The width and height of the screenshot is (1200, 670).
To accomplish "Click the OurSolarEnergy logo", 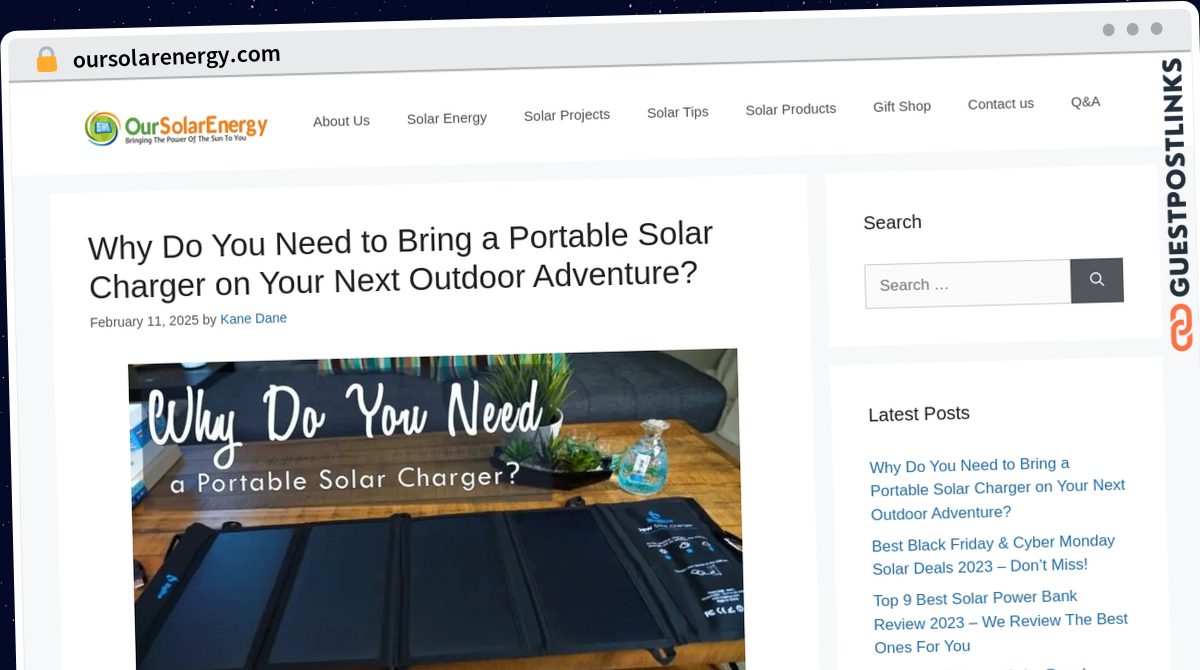I will tap(176, 128).
